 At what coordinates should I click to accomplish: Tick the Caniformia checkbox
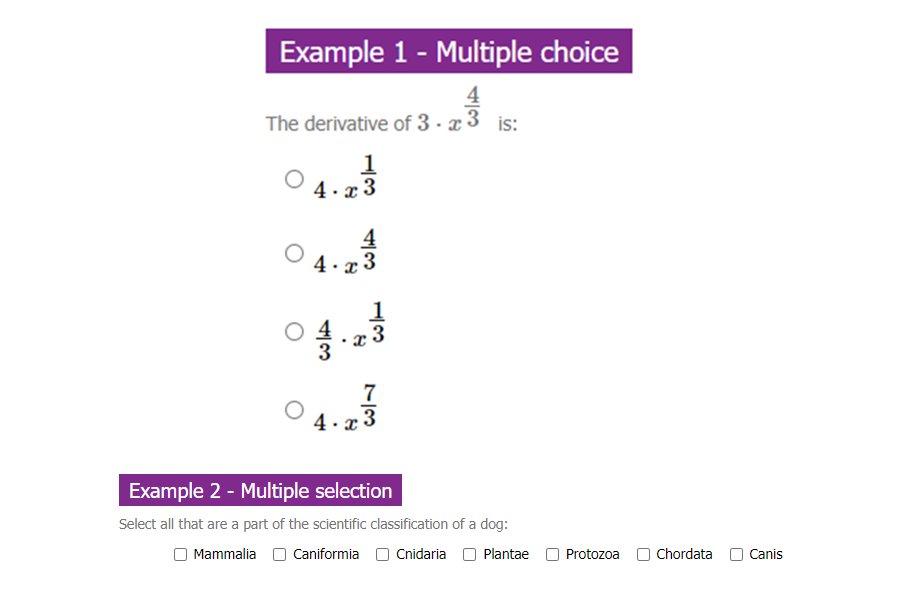click(279, 555)
